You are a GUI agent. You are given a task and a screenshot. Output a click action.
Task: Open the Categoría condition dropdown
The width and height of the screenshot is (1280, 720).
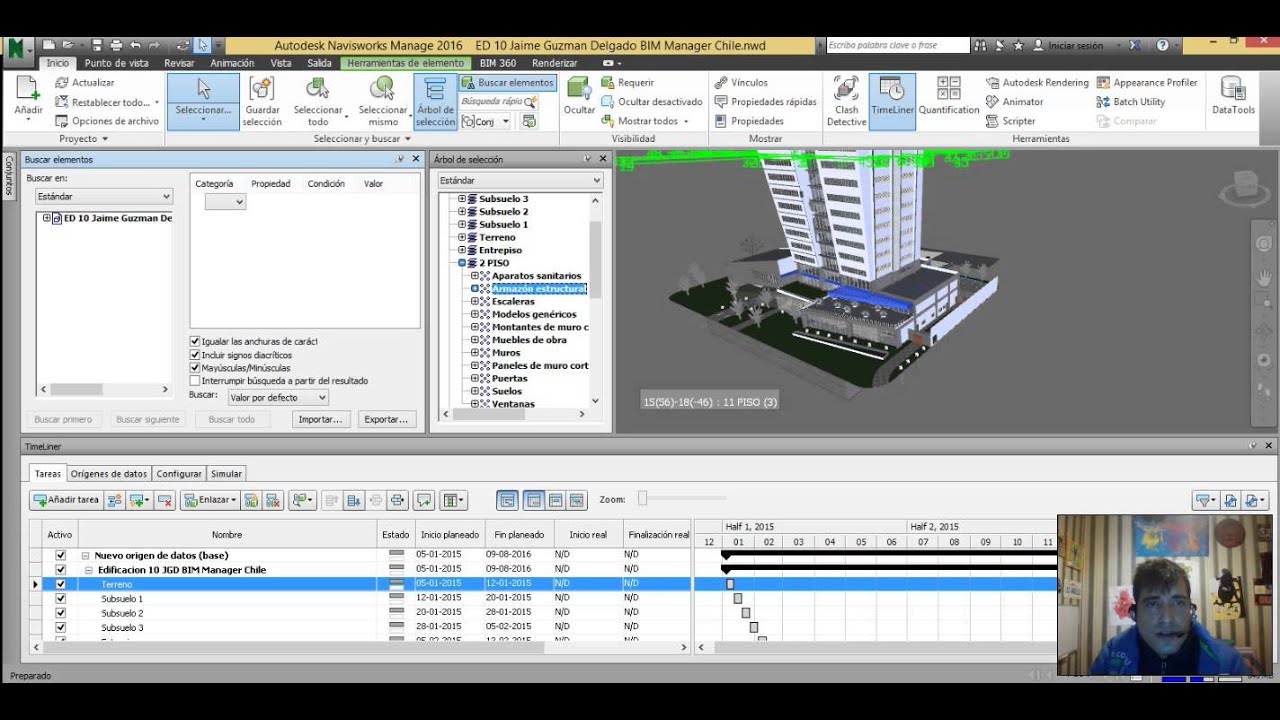point(225,201)
